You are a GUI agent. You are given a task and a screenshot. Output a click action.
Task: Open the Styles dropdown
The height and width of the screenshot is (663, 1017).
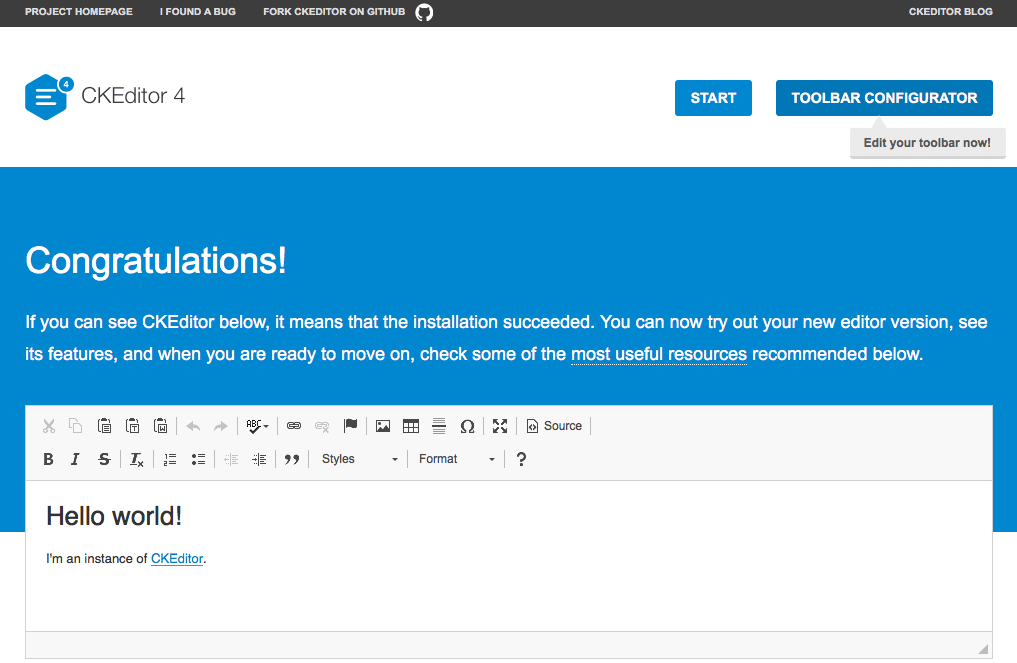359,459
